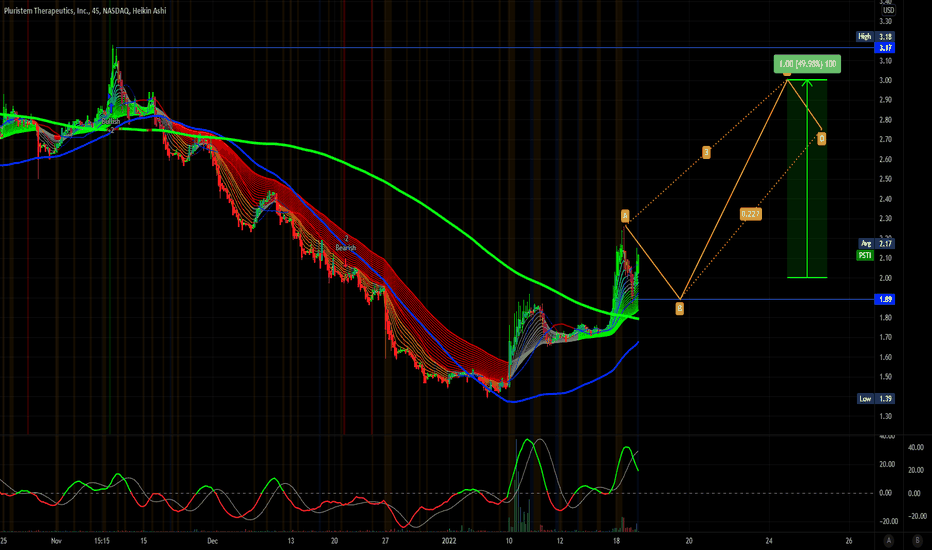Click the green PSTI symbol tag
The height and width of the screenshot is (550, 932).
point(865,255)
